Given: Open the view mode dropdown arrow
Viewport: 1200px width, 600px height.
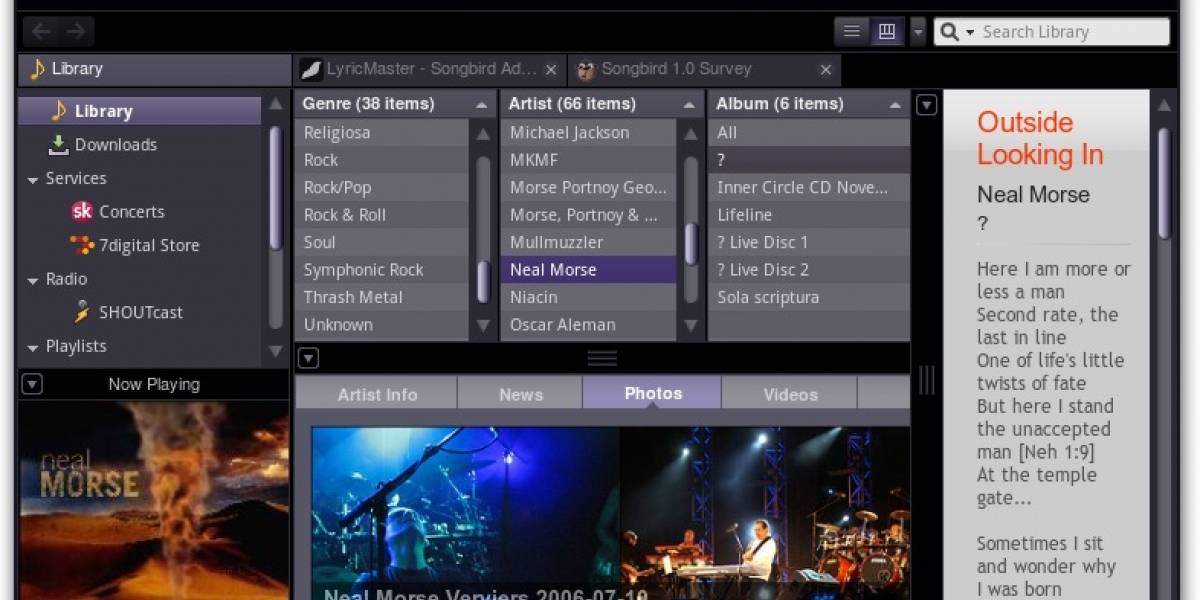Looking at the screenshot, I should tap(918, 32).
